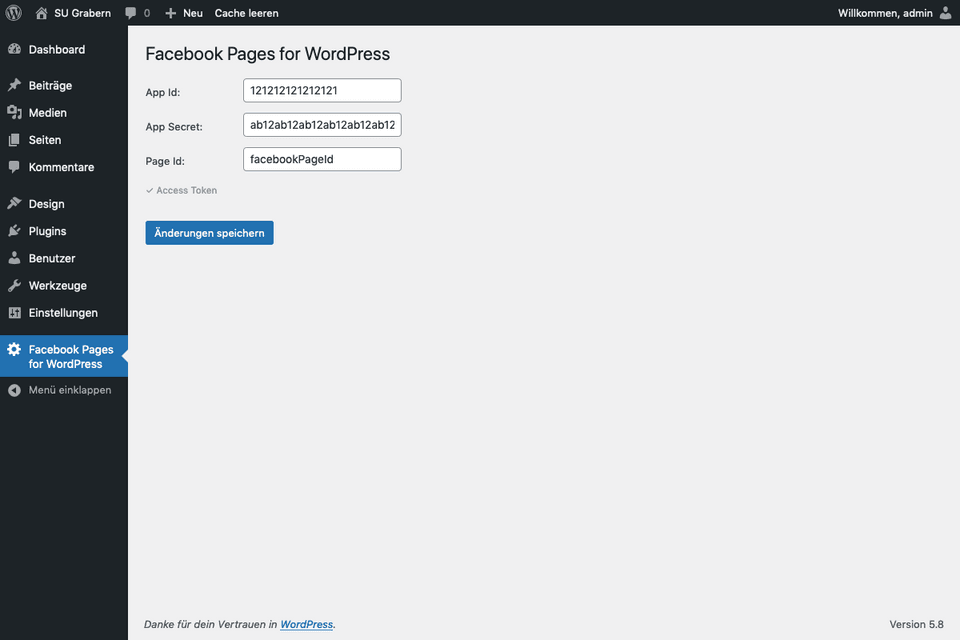Click the comments bubble icon in admin bar

tap(130, 13)
